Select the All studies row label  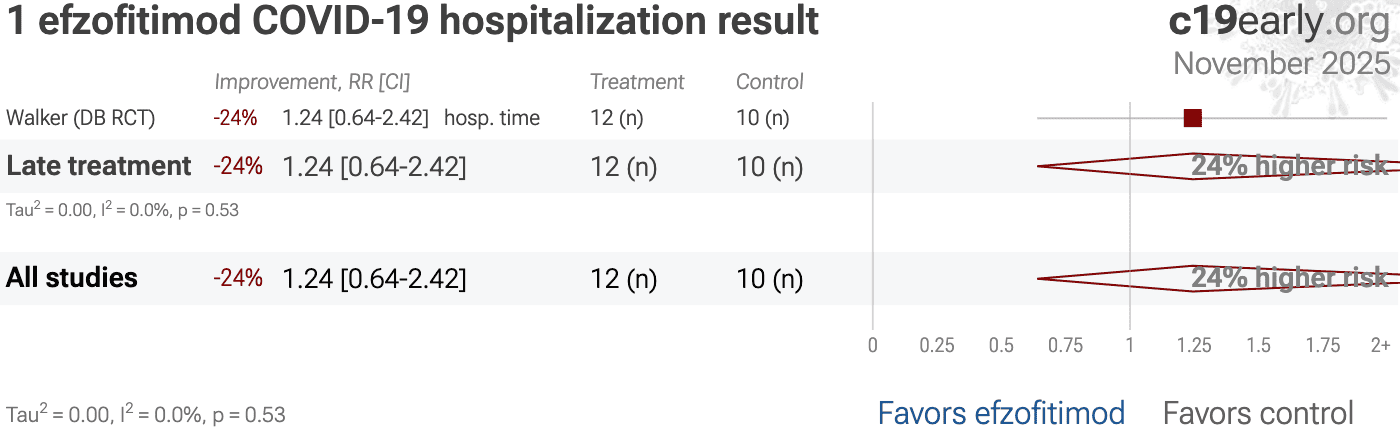tap(72, 278)
